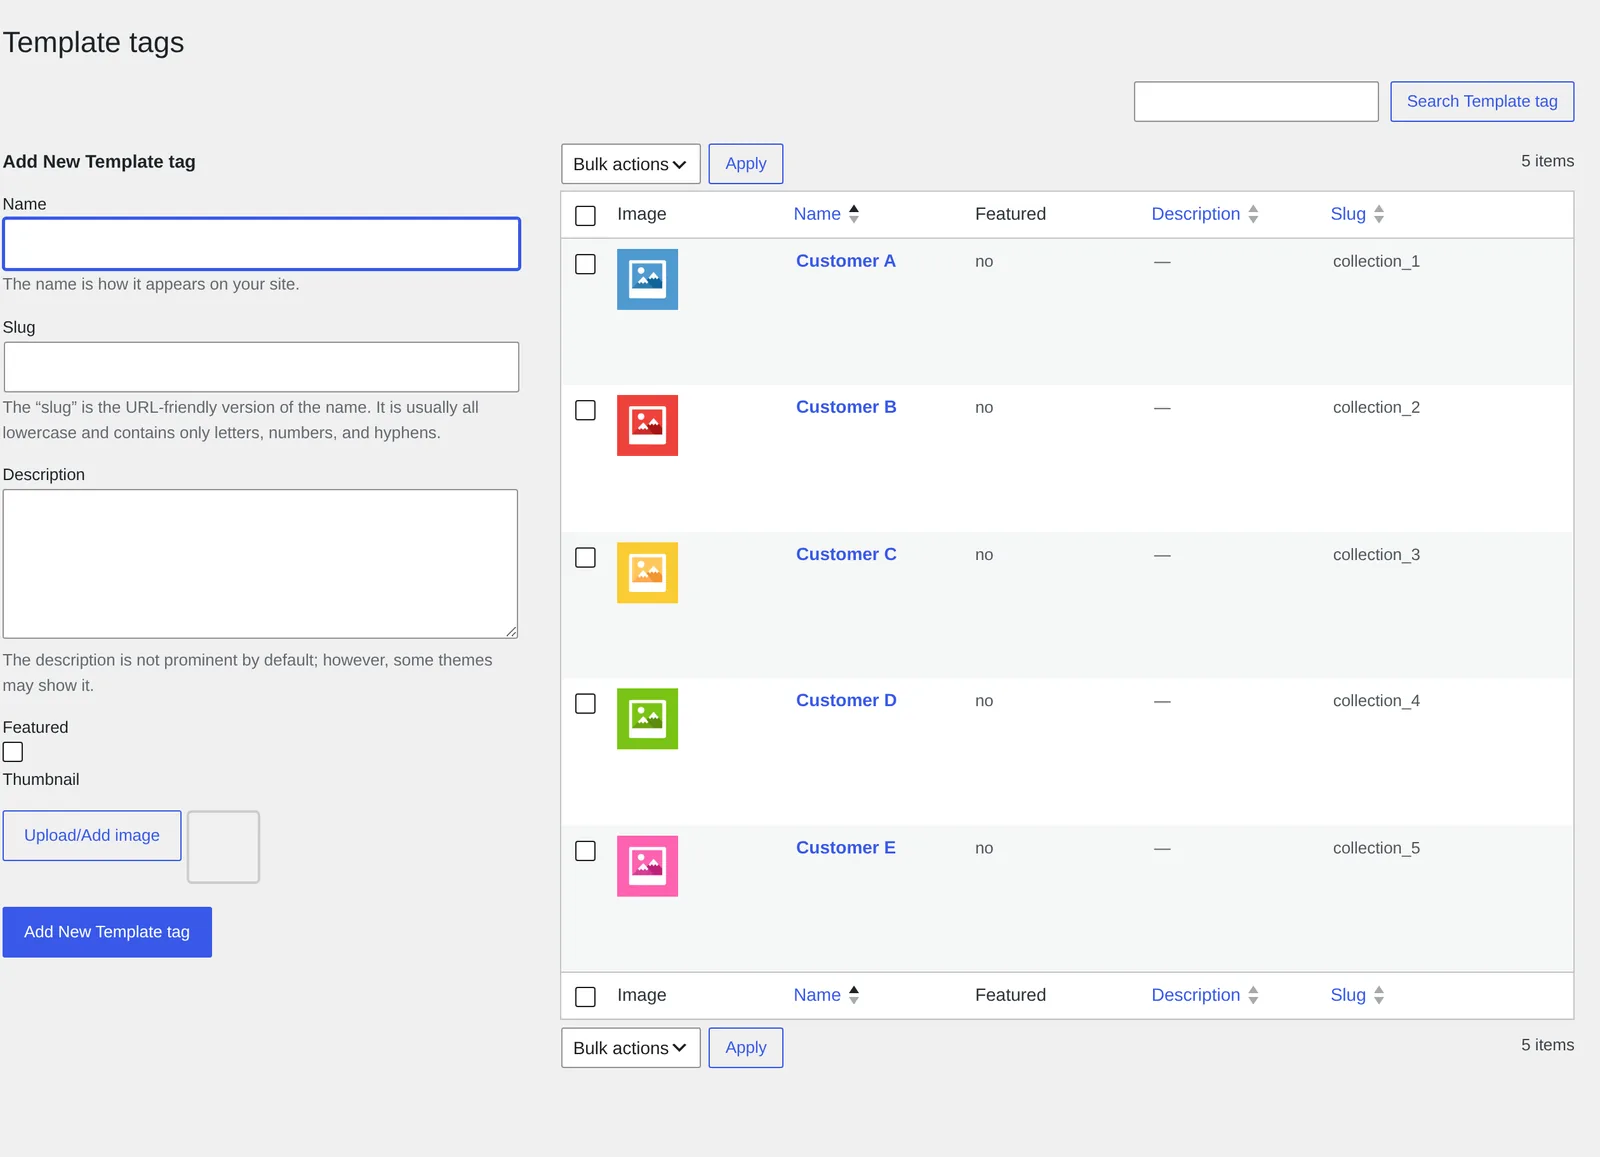Click the bottom '5 items' count
This screenshot has height=1157, width=1600.
click(1547, 1045)
